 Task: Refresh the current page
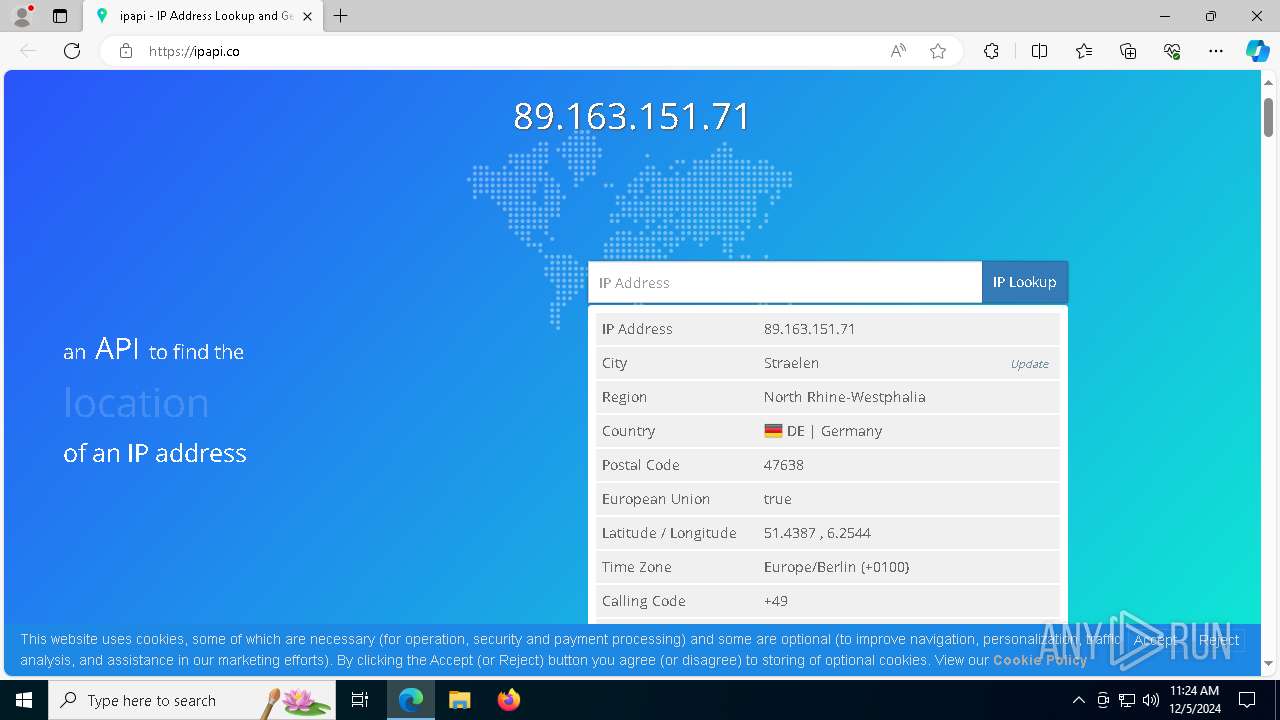72,51
